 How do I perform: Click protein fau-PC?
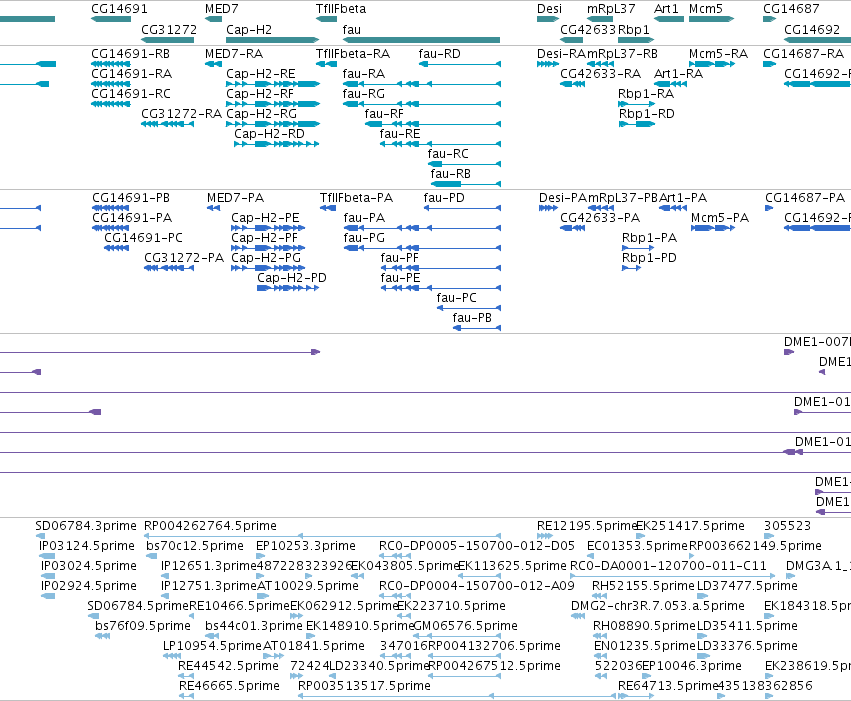[x=456, y=298]
